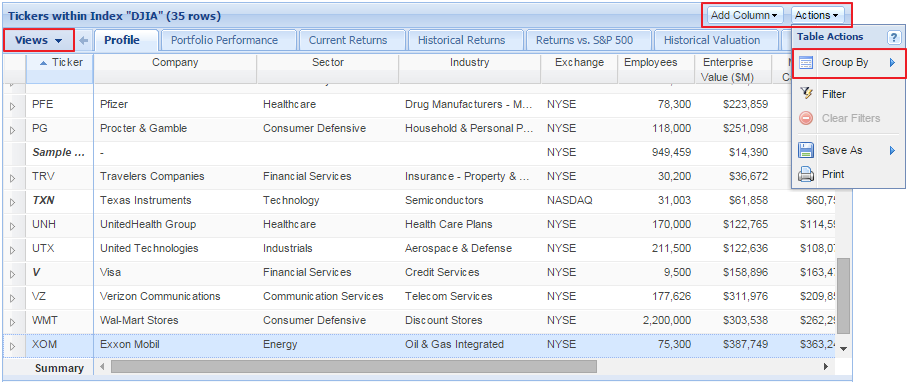907x382 pixels.
Task: Click the Save As floppy disk icon
Action: pos(806,150)
